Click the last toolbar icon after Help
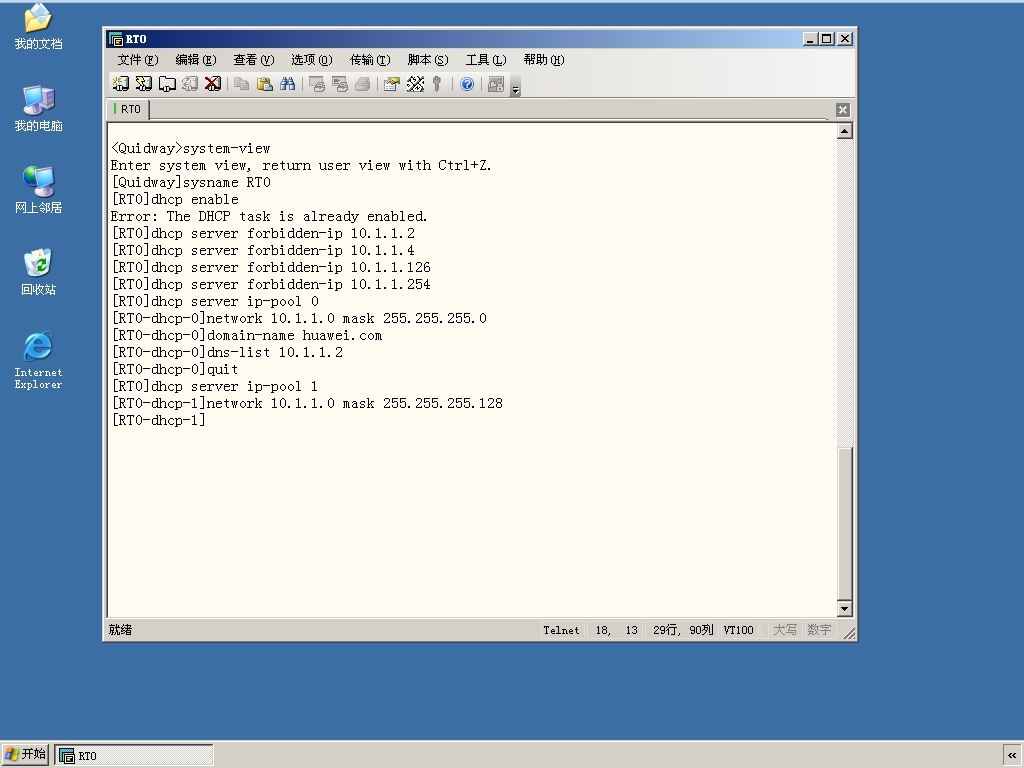The image size is (1024, 768). click(x=496, y=84)
